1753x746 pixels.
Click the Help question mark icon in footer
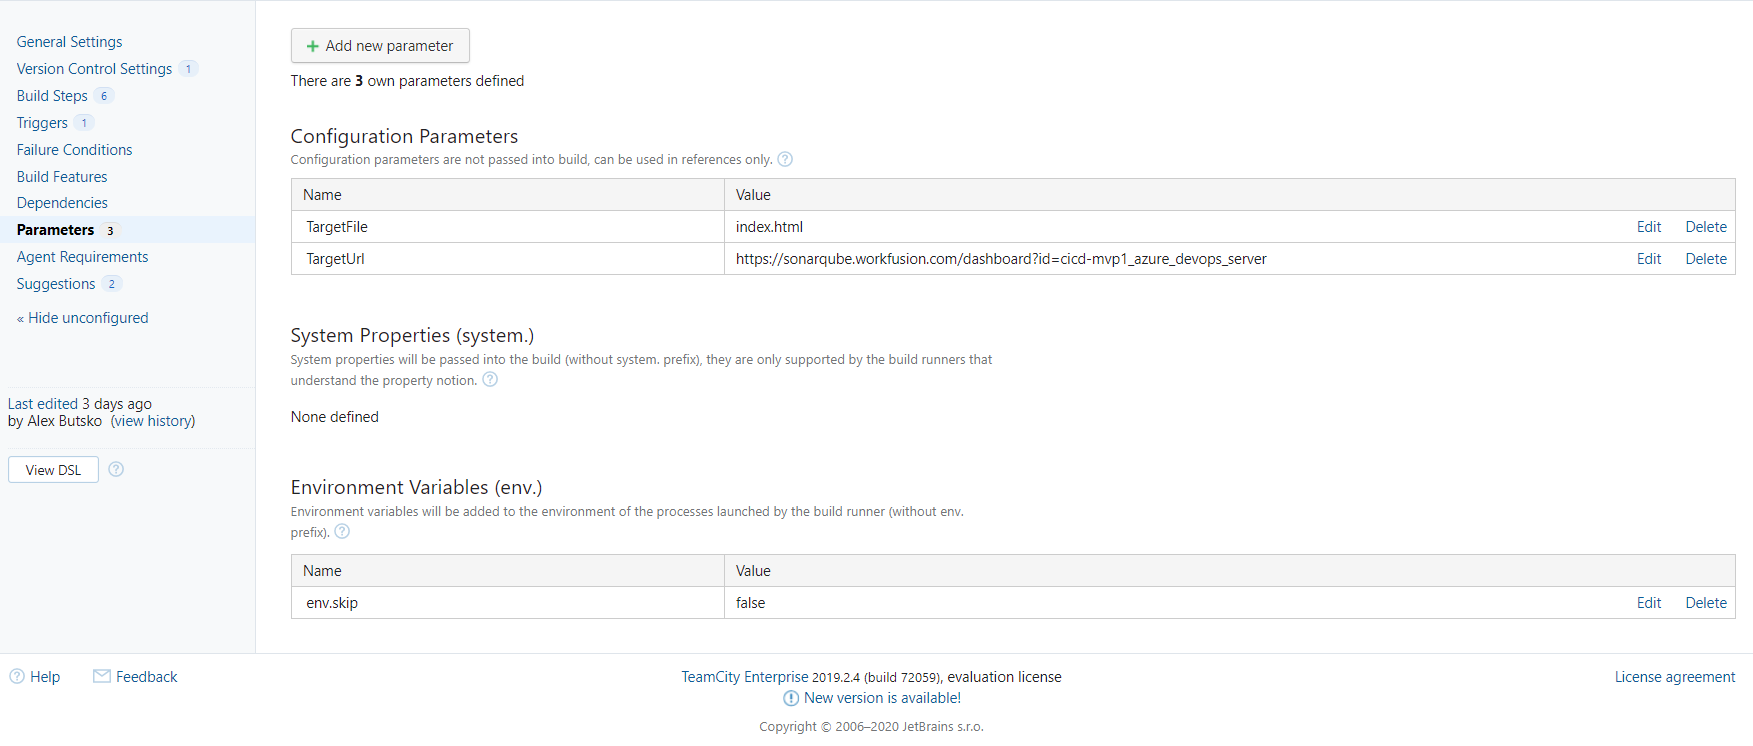pos(17,676)
